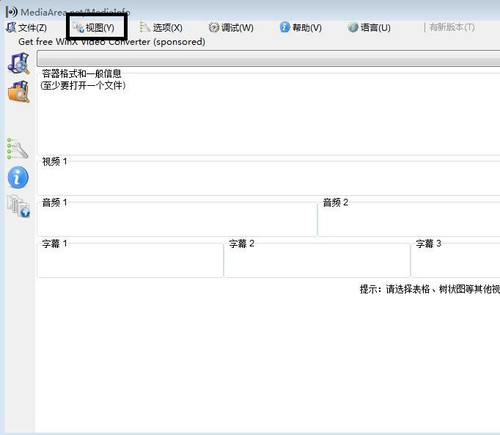The width and height of the screenshot is (500, 435).
Task: Click the 容器格式和一般信息 group heading
Action: coord(82,73)
